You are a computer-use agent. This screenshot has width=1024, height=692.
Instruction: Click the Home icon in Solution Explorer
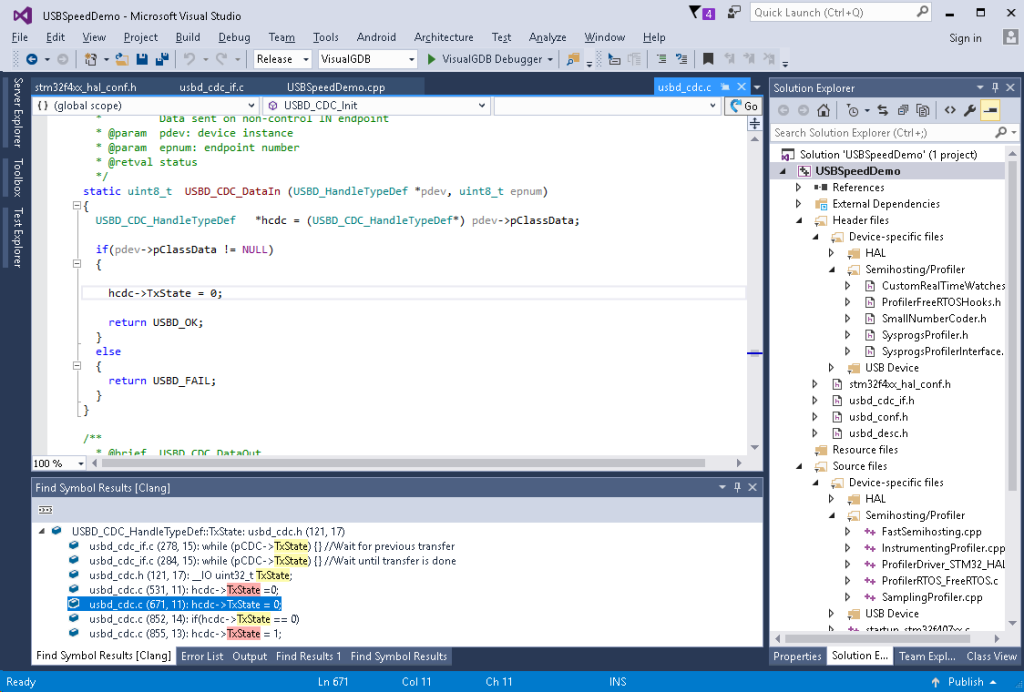822,110
